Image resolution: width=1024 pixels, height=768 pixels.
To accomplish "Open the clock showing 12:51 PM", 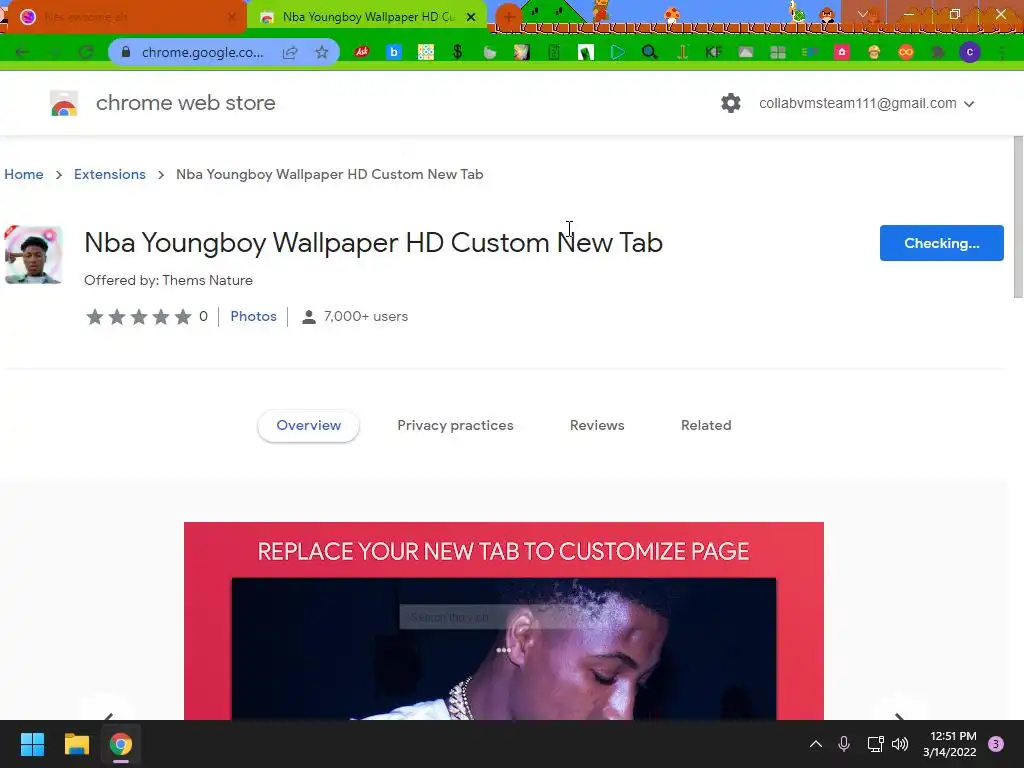I will click(950, 744).
